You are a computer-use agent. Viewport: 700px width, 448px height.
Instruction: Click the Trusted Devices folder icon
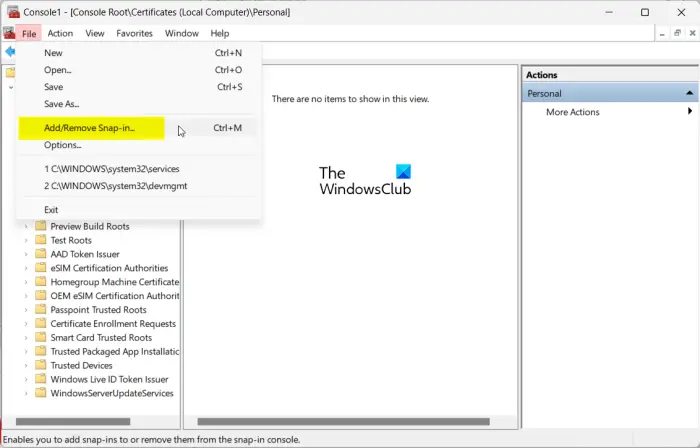click(x=41, y=365)
